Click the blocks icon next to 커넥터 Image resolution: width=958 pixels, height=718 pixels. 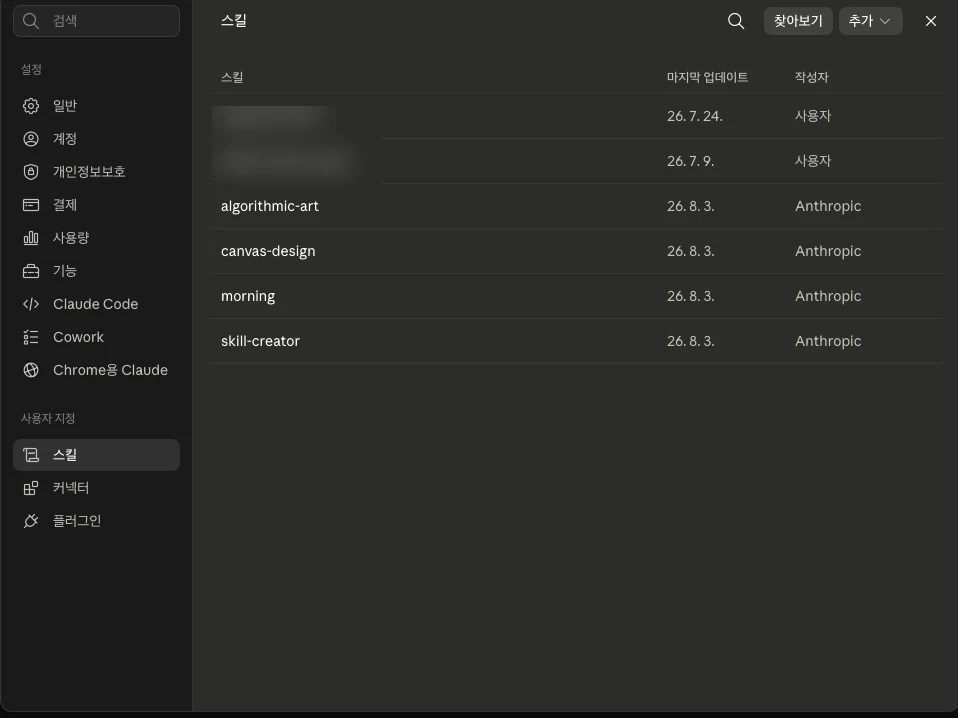[x=31, y=488]
